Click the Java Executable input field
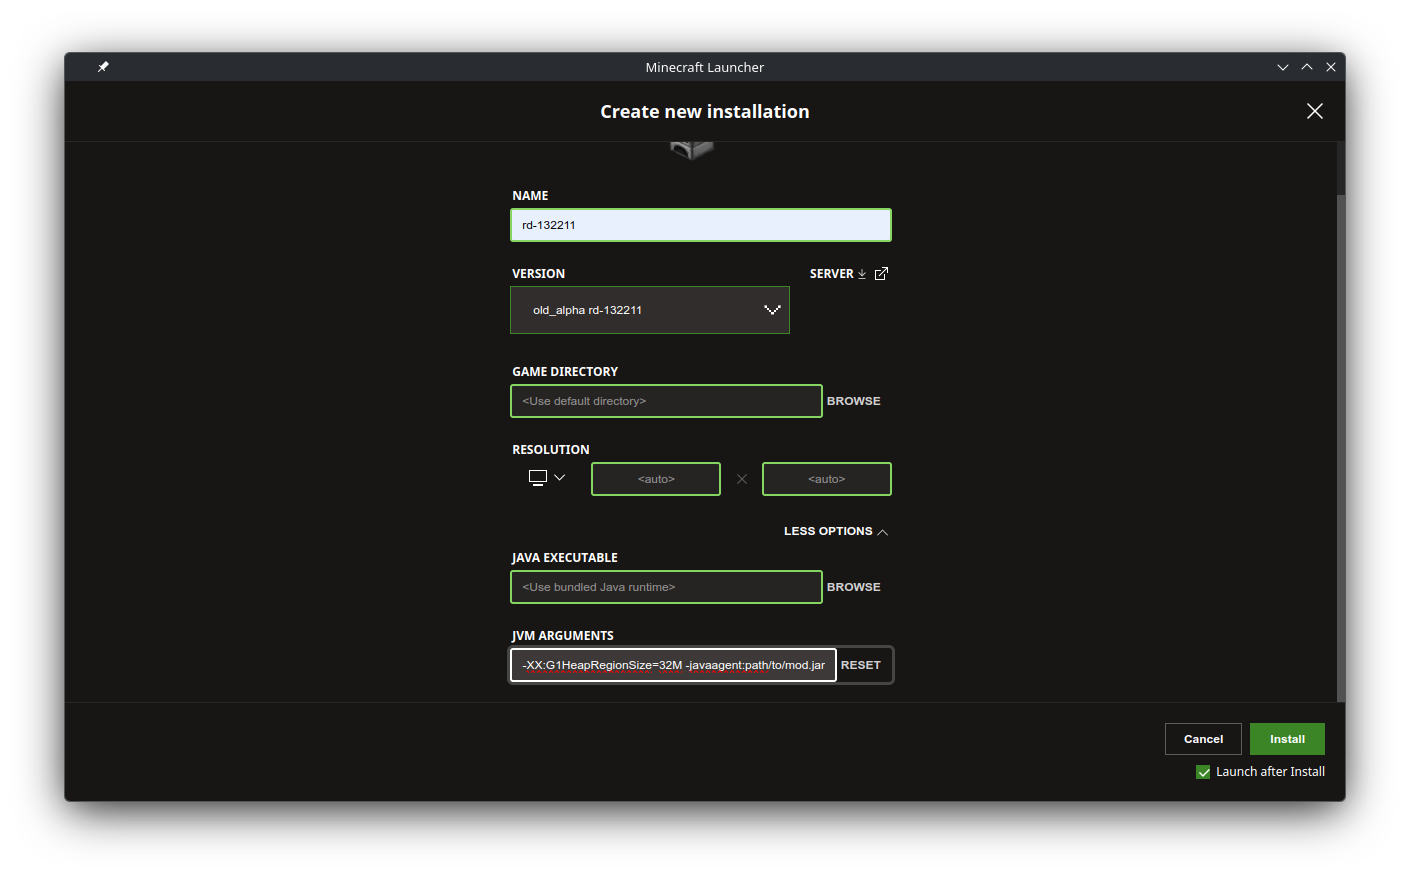This screenshot has height=878, width=1410. [666, 587]
